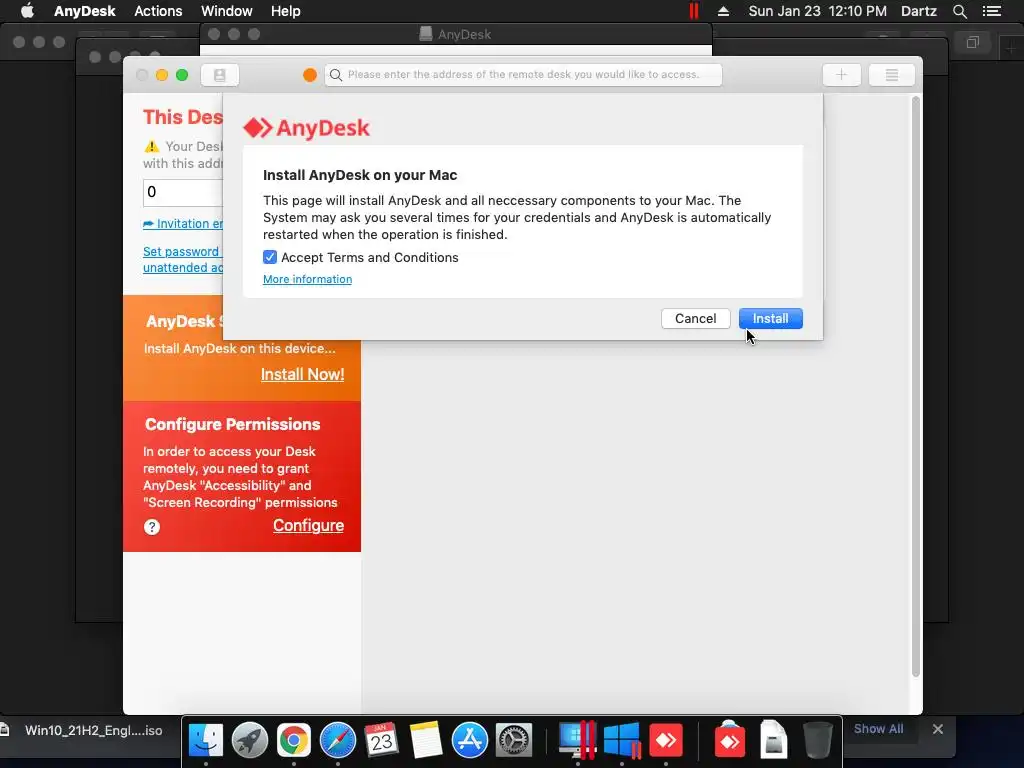Open the Window menu

click(x=227, y=11)
